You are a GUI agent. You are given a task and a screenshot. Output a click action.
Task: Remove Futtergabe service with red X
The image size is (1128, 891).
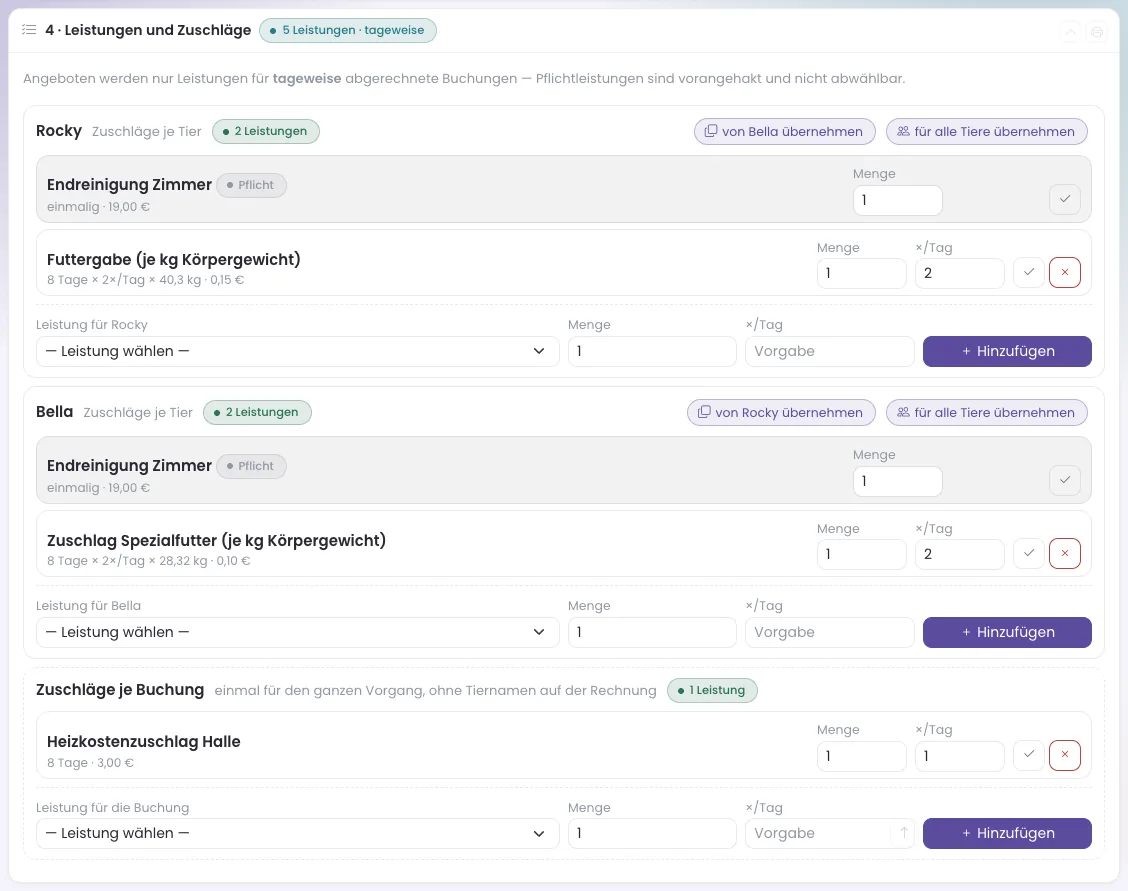pyautogui.click(x=1065, y=273)
